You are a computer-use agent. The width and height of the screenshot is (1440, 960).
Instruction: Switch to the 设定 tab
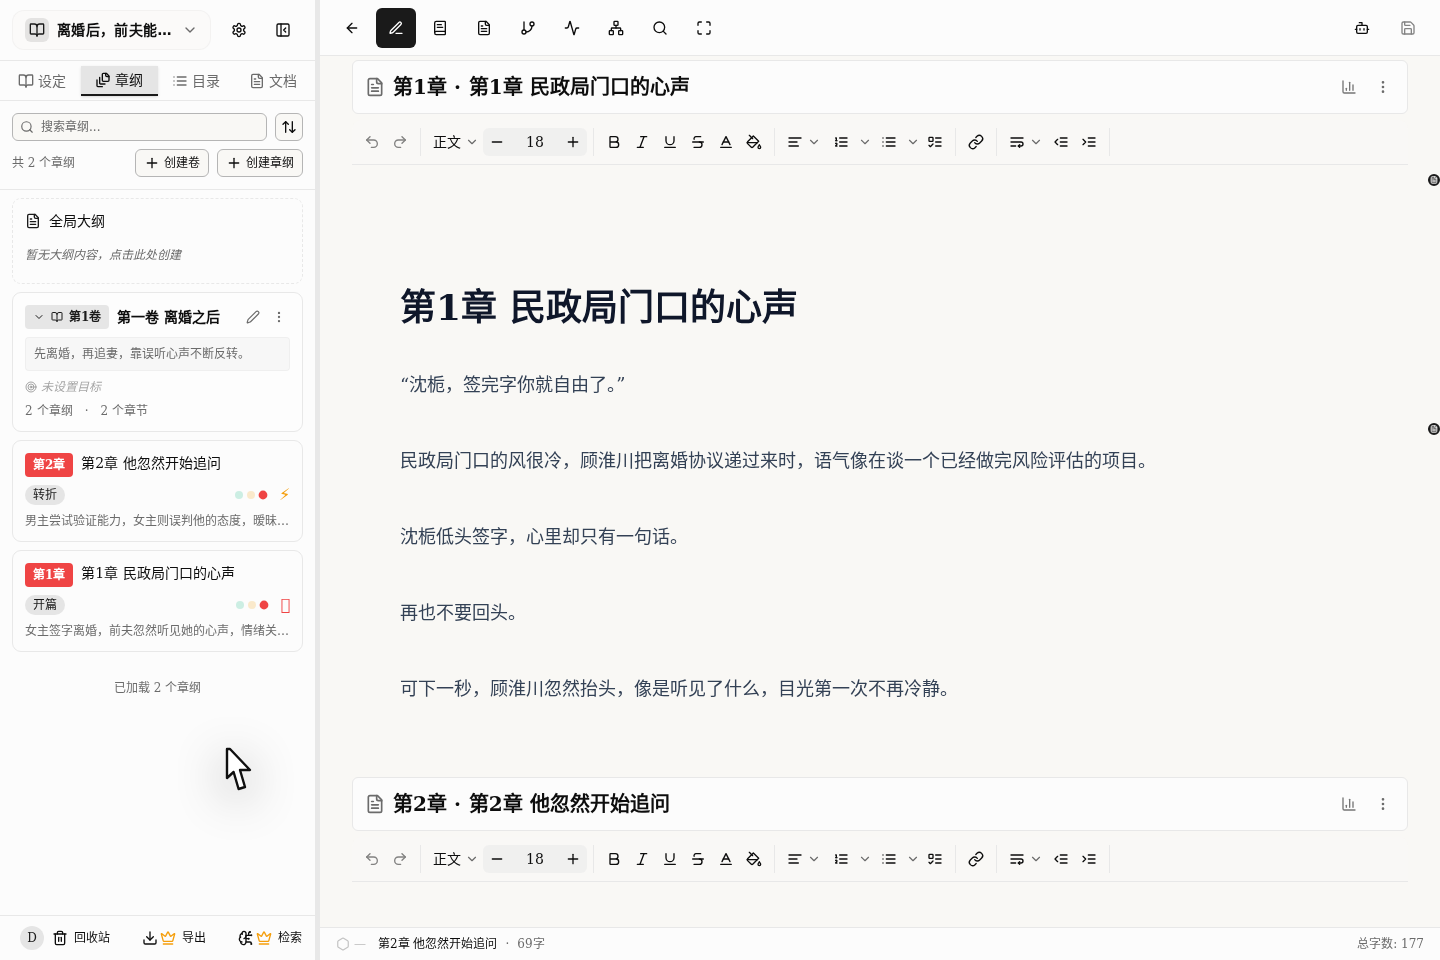(x=42, y=81)
